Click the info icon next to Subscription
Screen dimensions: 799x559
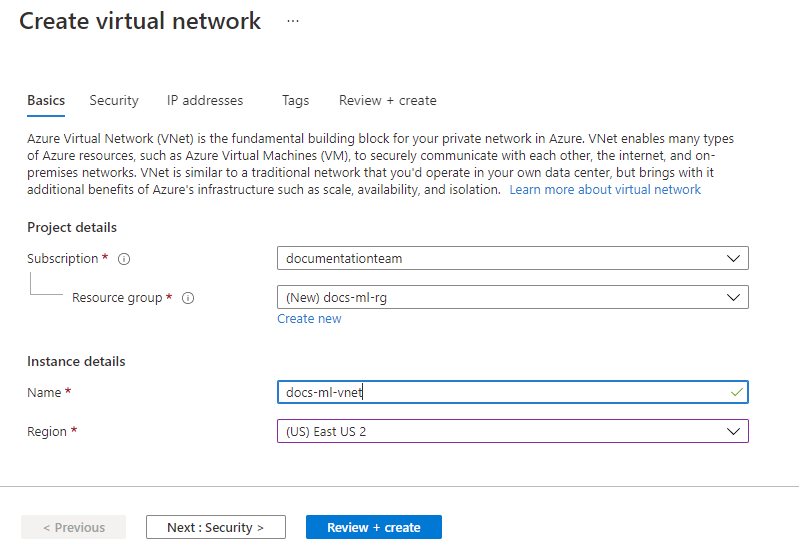click(124, 259)
